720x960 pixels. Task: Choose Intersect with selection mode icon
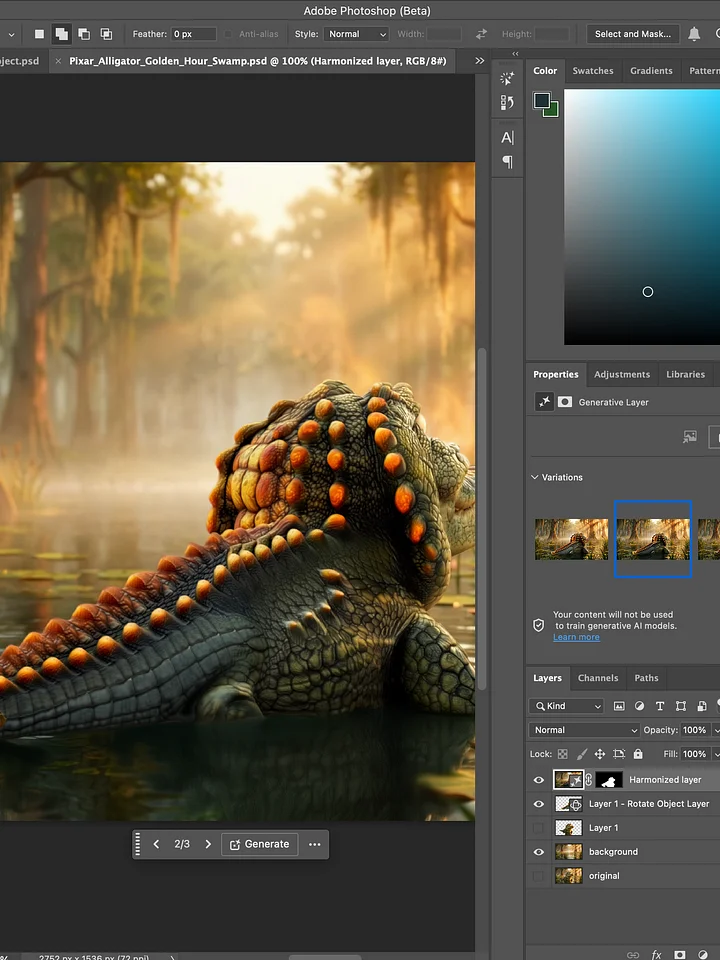(106, 34)
